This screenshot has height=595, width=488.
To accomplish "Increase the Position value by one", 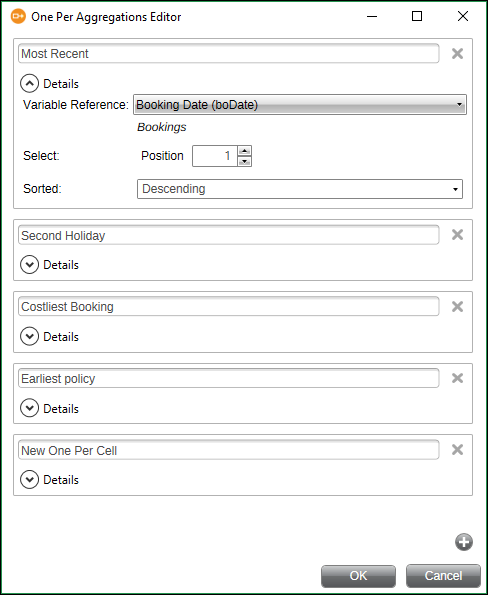I will (244, 151).
